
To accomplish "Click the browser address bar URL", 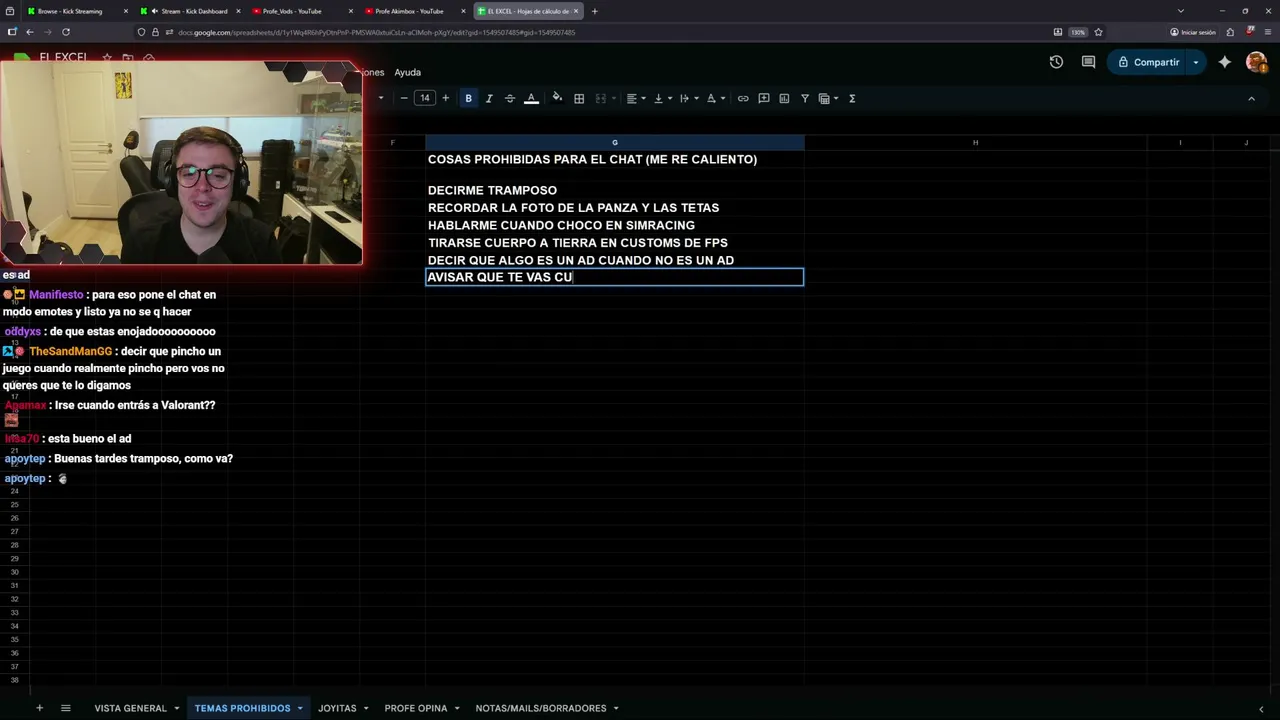I will [x=377, y=32].
